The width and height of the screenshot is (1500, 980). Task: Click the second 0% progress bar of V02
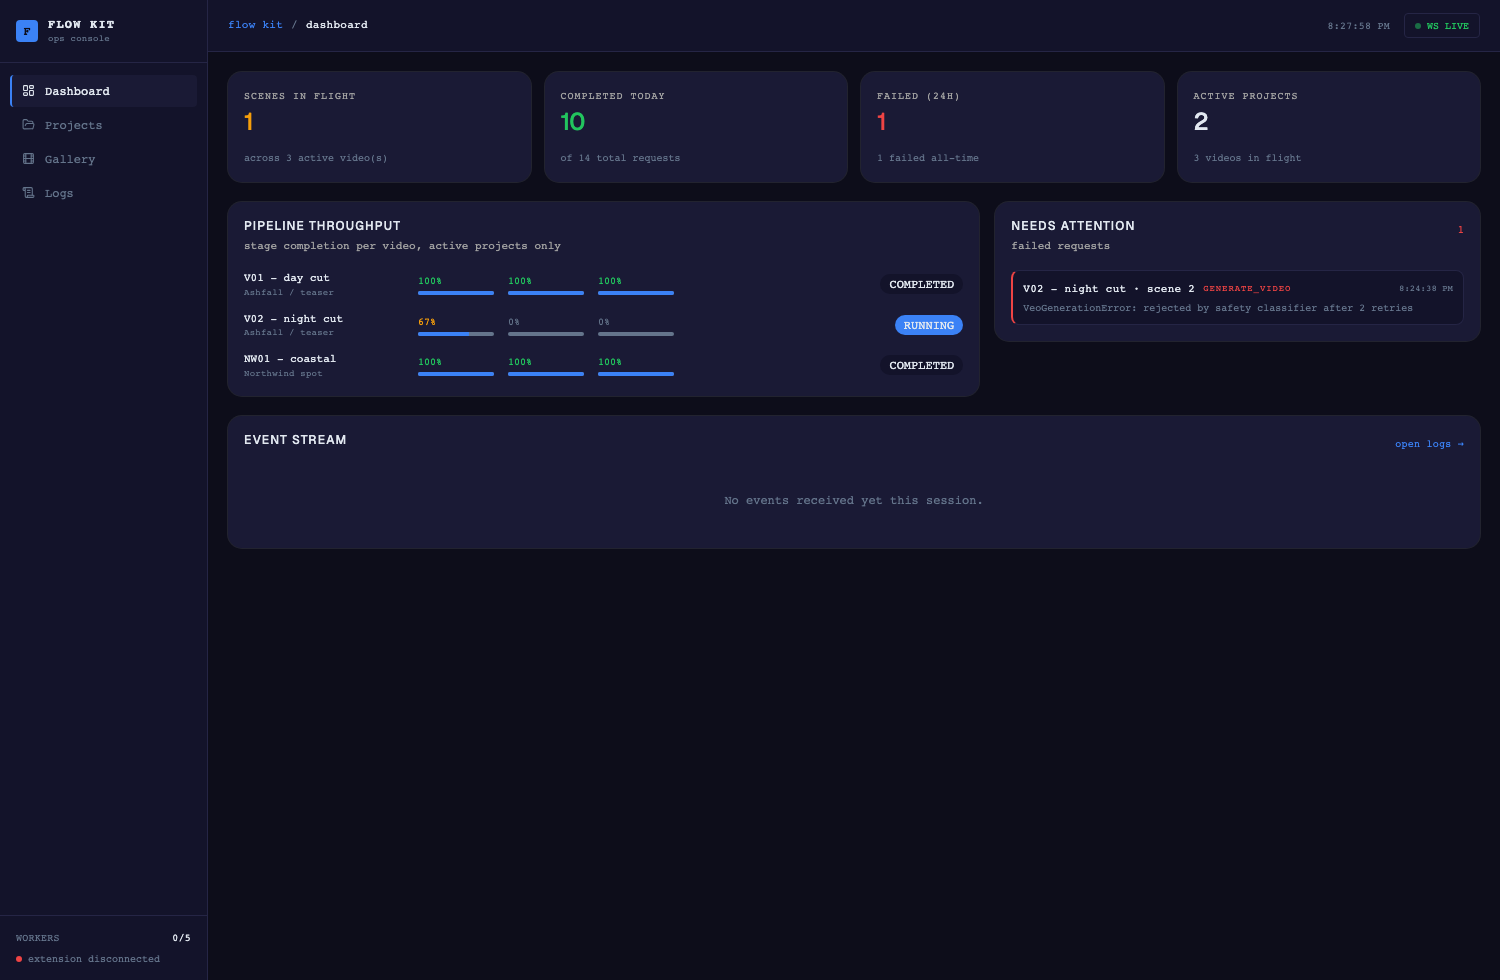pos(636,333)
